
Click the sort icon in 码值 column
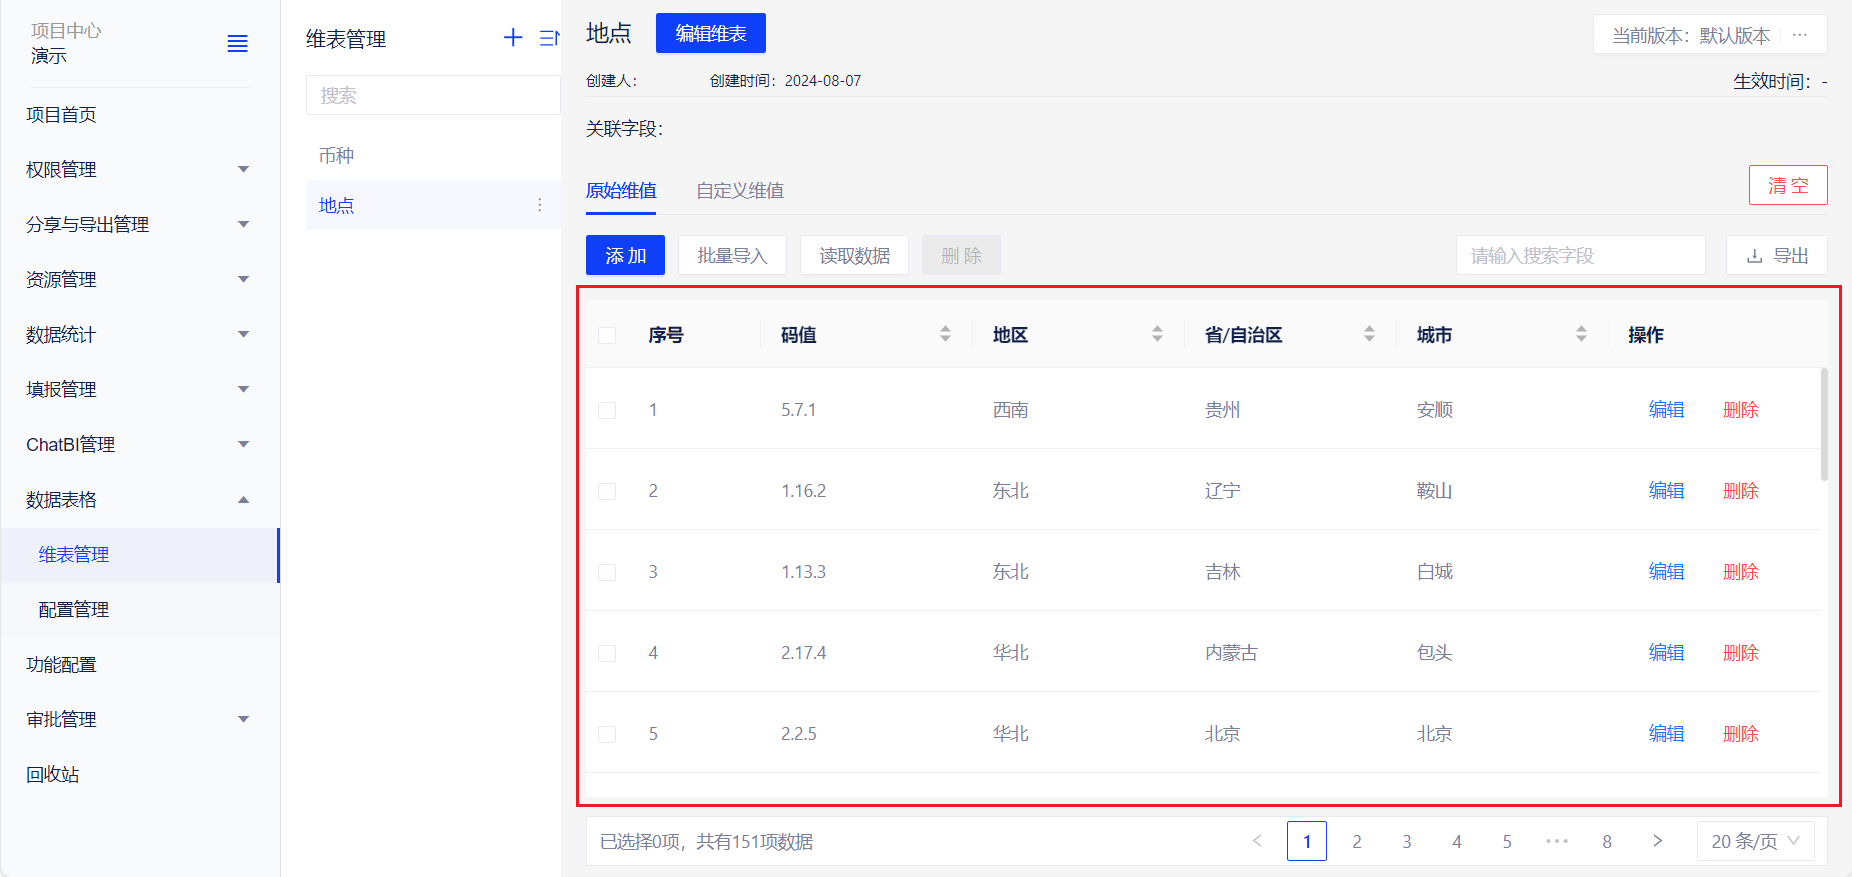click(x=945, y=334)
